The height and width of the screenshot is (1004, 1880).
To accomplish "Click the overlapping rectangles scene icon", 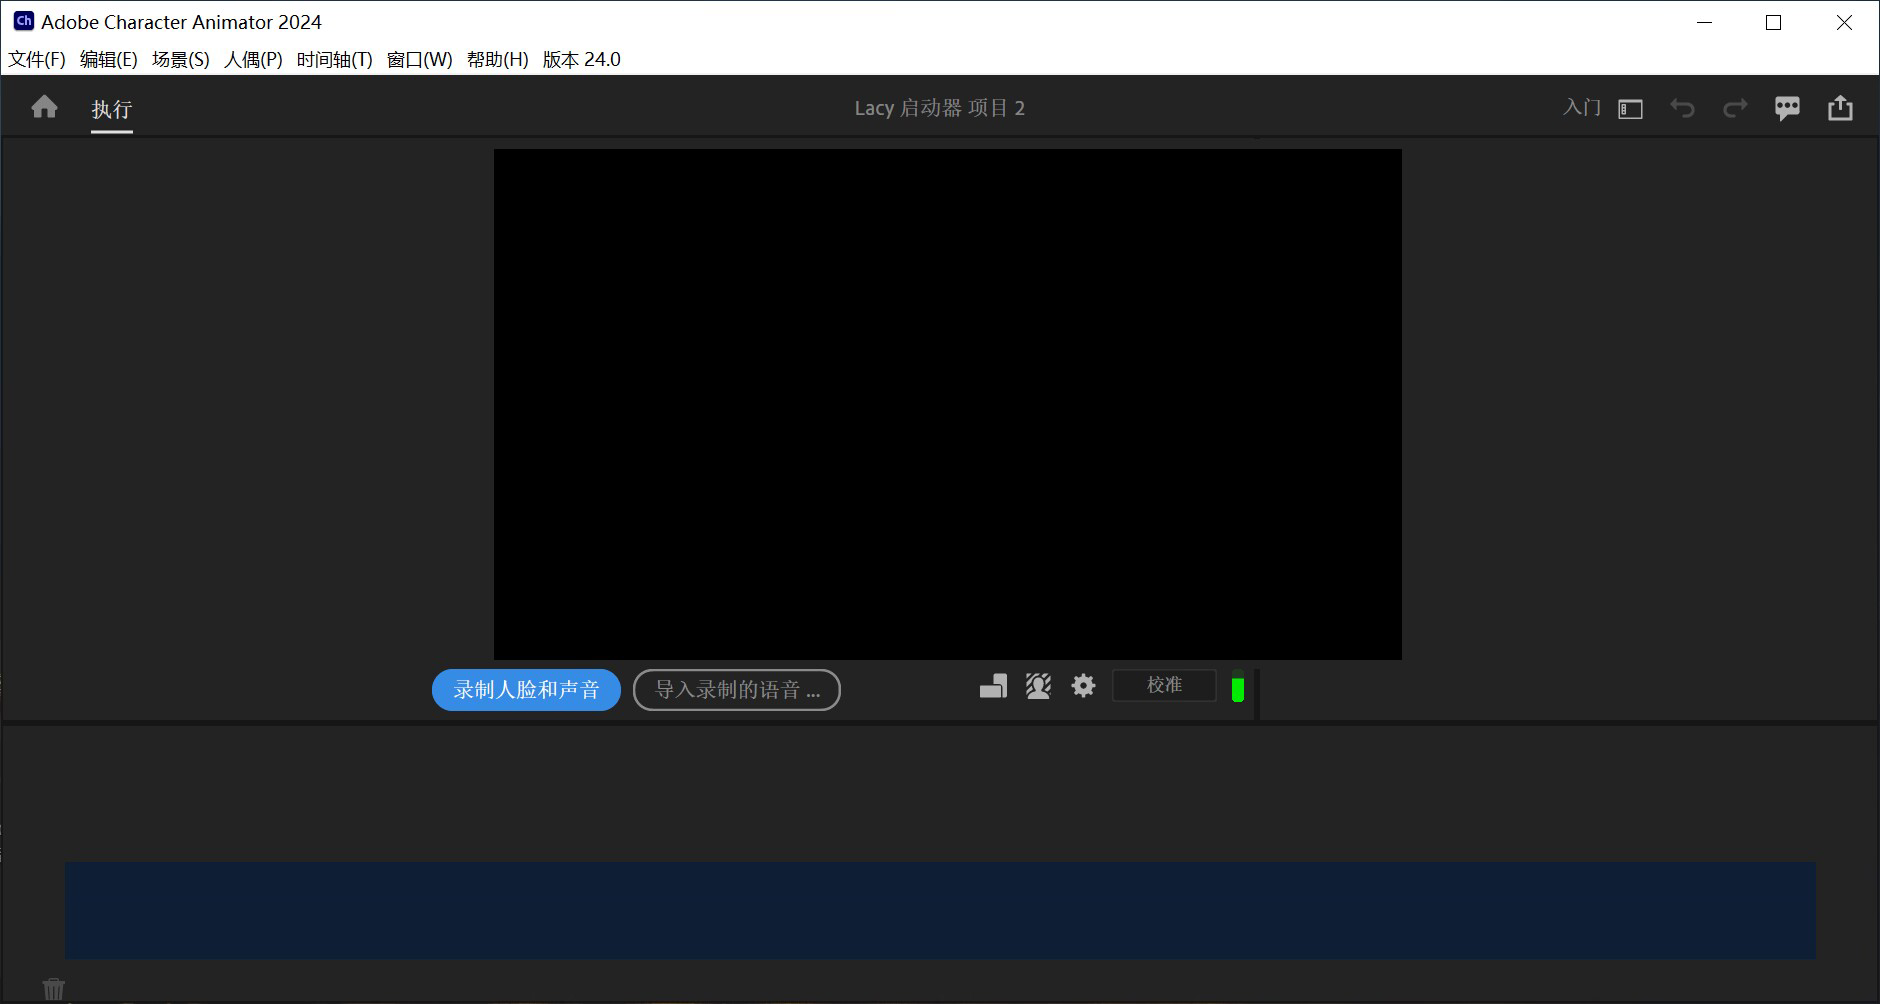I will [x=993, y=686].
